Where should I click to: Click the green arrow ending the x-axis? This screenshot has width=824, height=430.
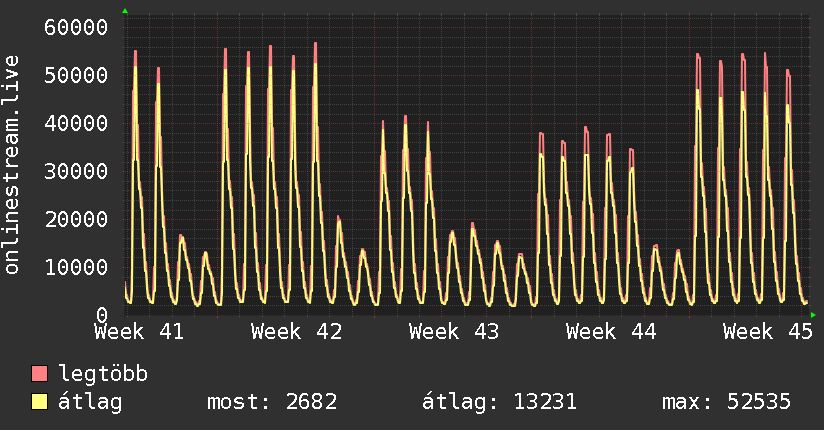point(813,315)
